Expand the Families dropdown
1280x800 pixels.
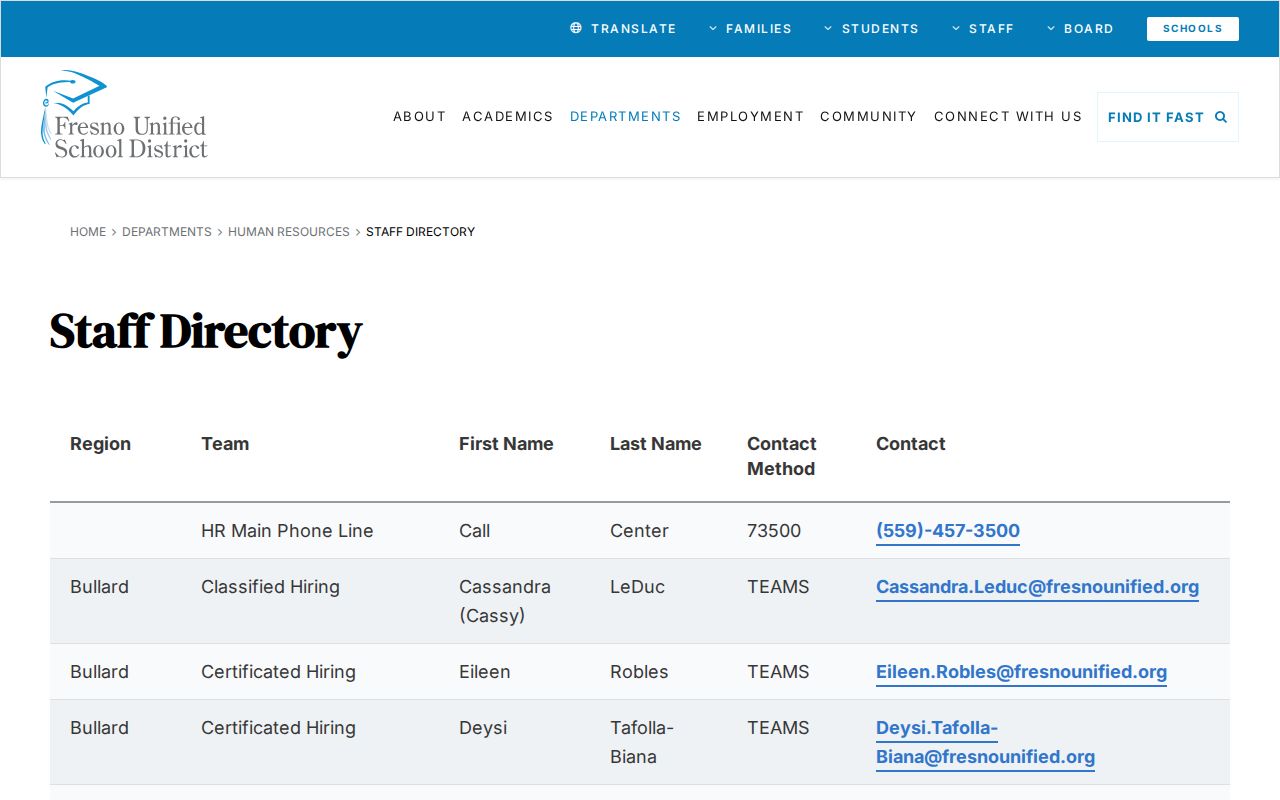click(750, 29)
